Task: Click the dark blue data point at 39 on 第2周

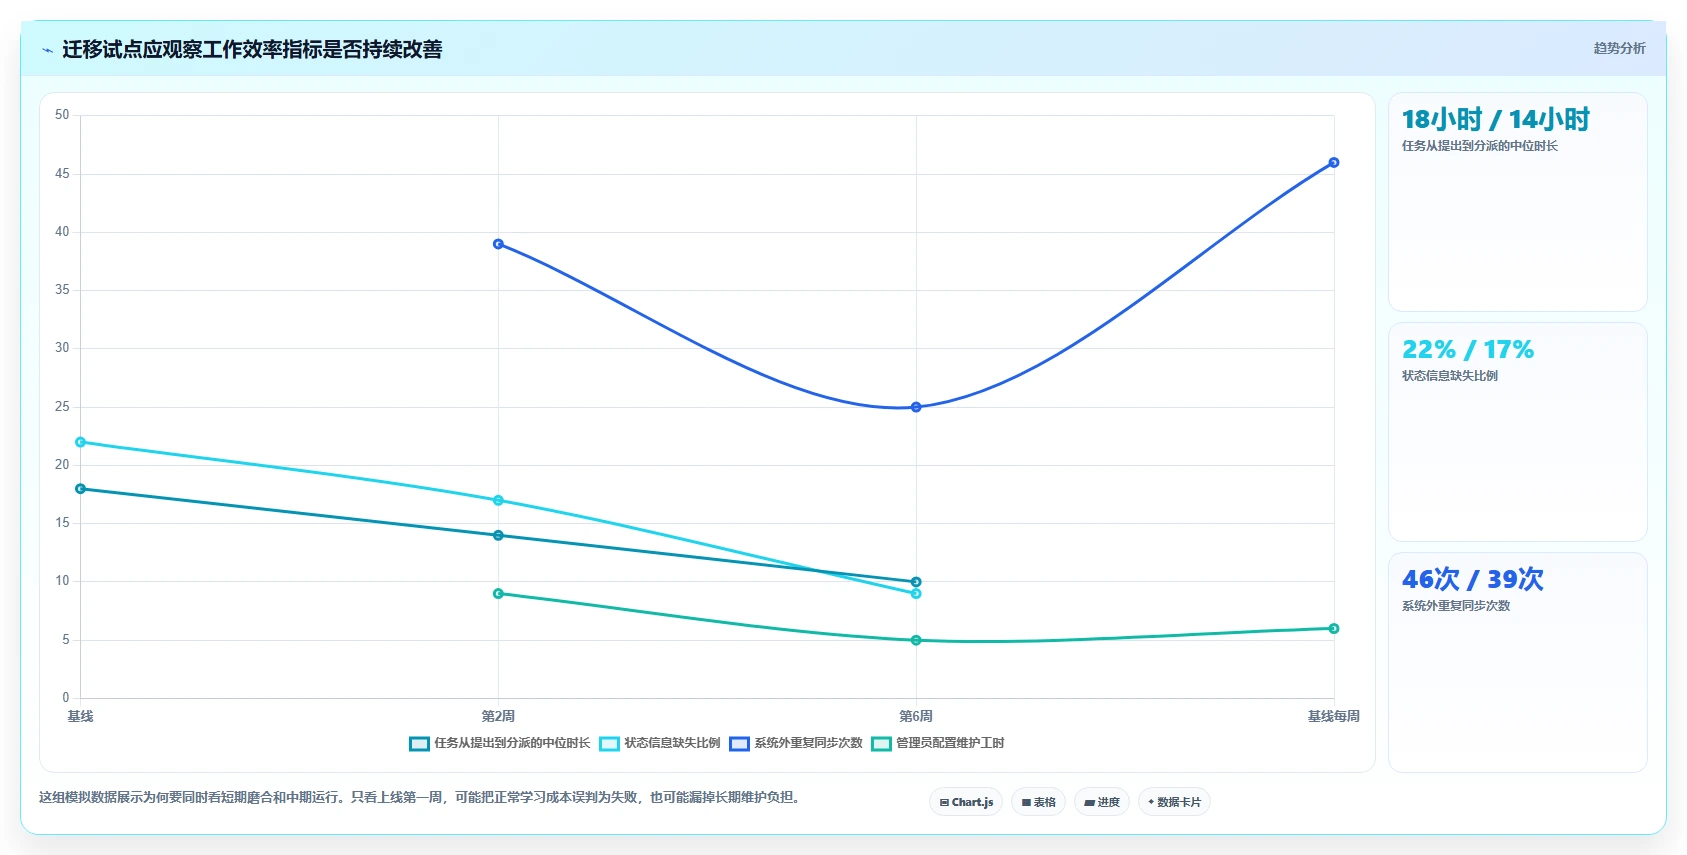Action: pyautogui.click(x=498, y=244)
